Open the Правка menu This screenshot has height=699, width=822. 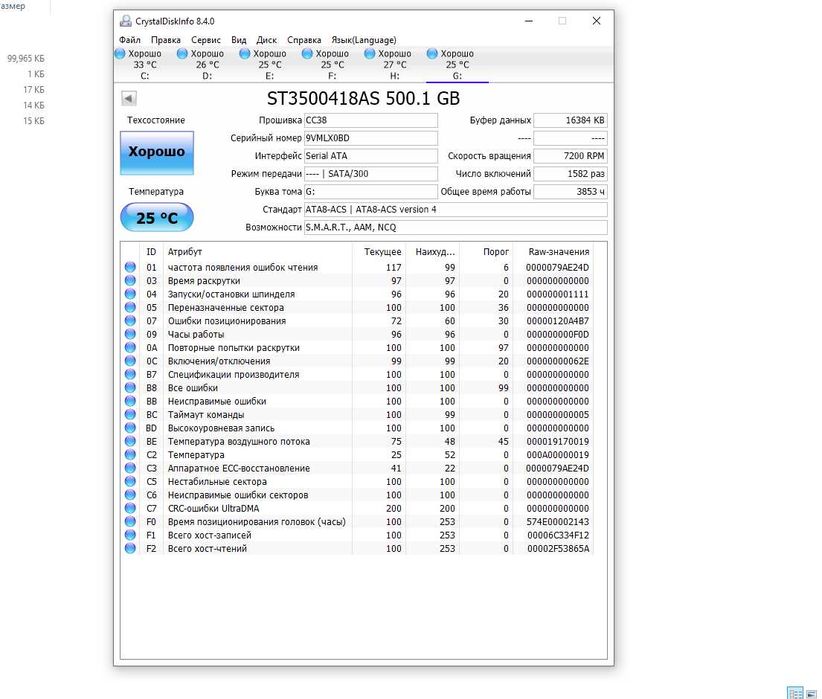(x=166, y=40)
